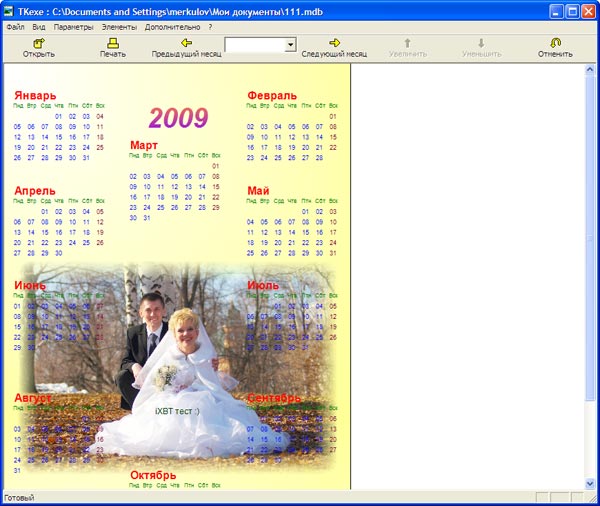Click the scrollbar down arrow

590,484
